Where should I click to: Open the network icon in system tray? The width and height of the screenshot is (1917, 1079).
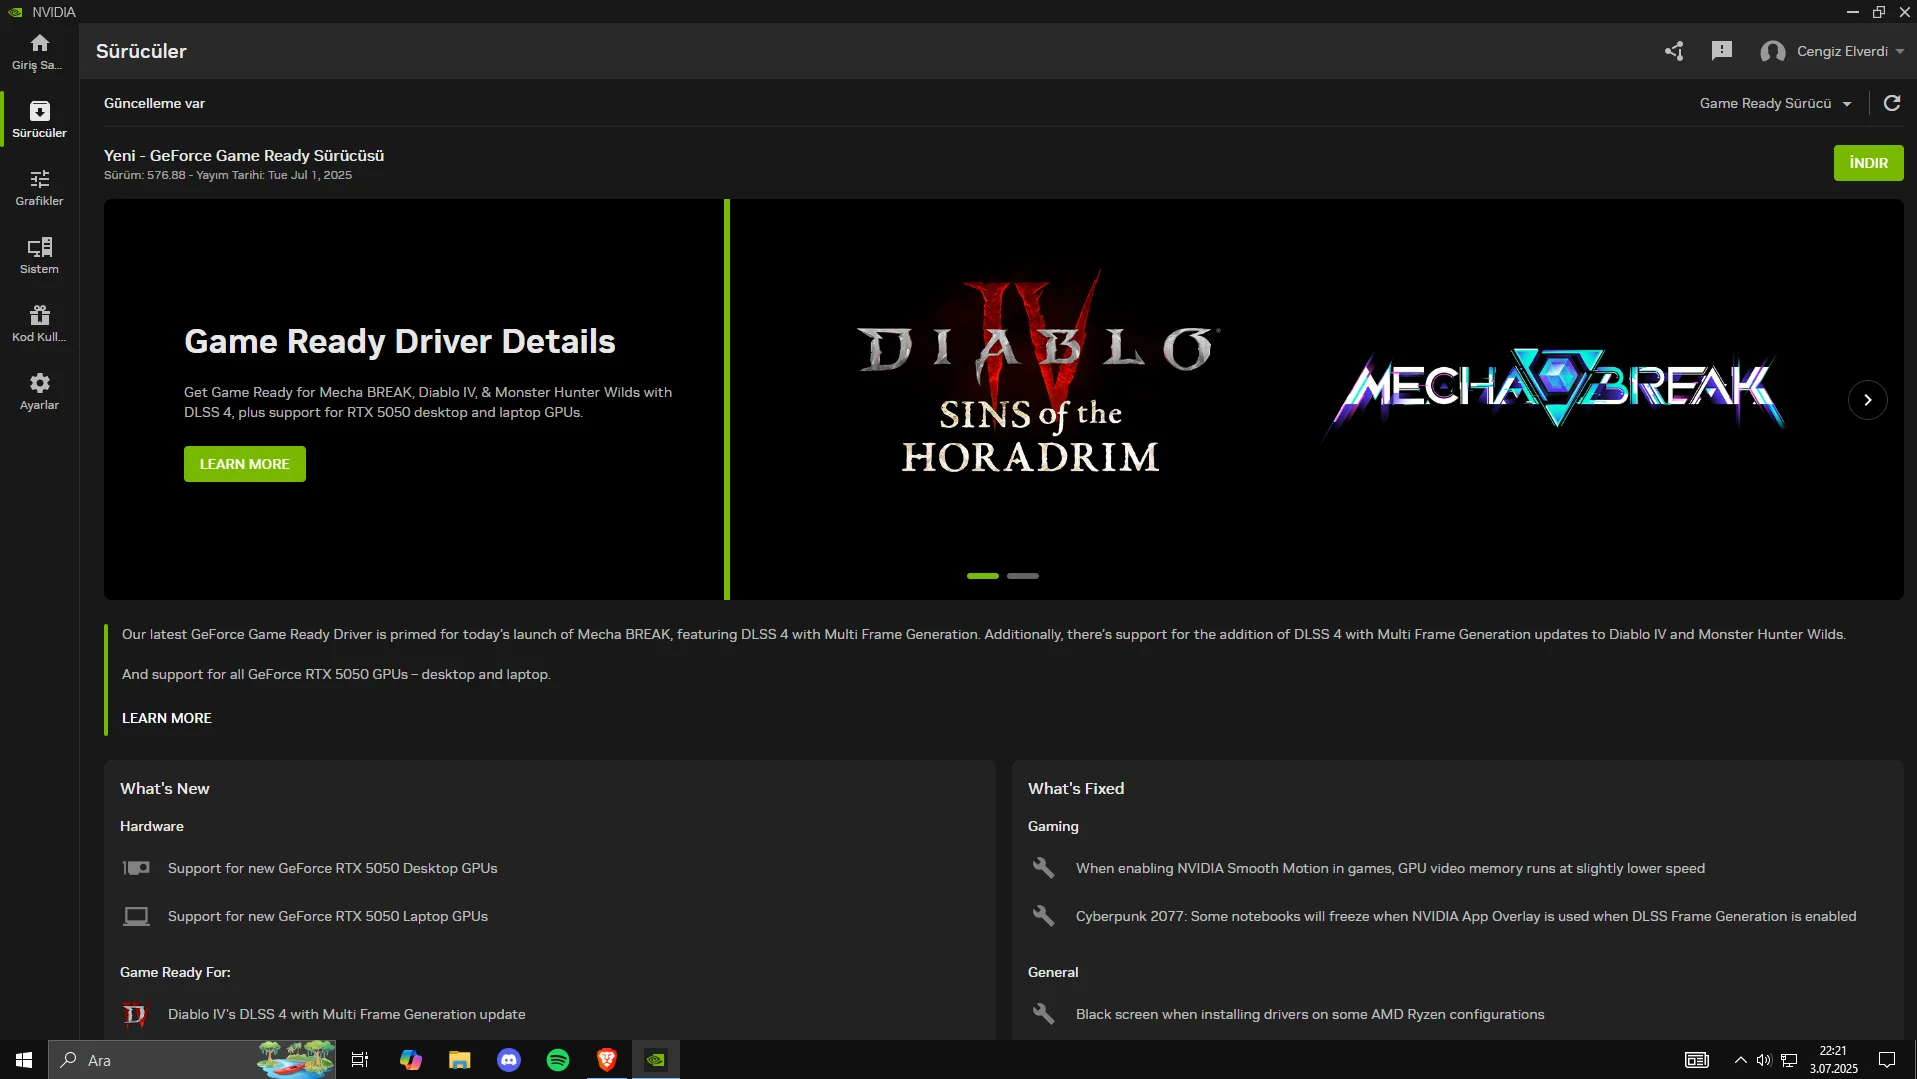(x=1789, y=1060)
